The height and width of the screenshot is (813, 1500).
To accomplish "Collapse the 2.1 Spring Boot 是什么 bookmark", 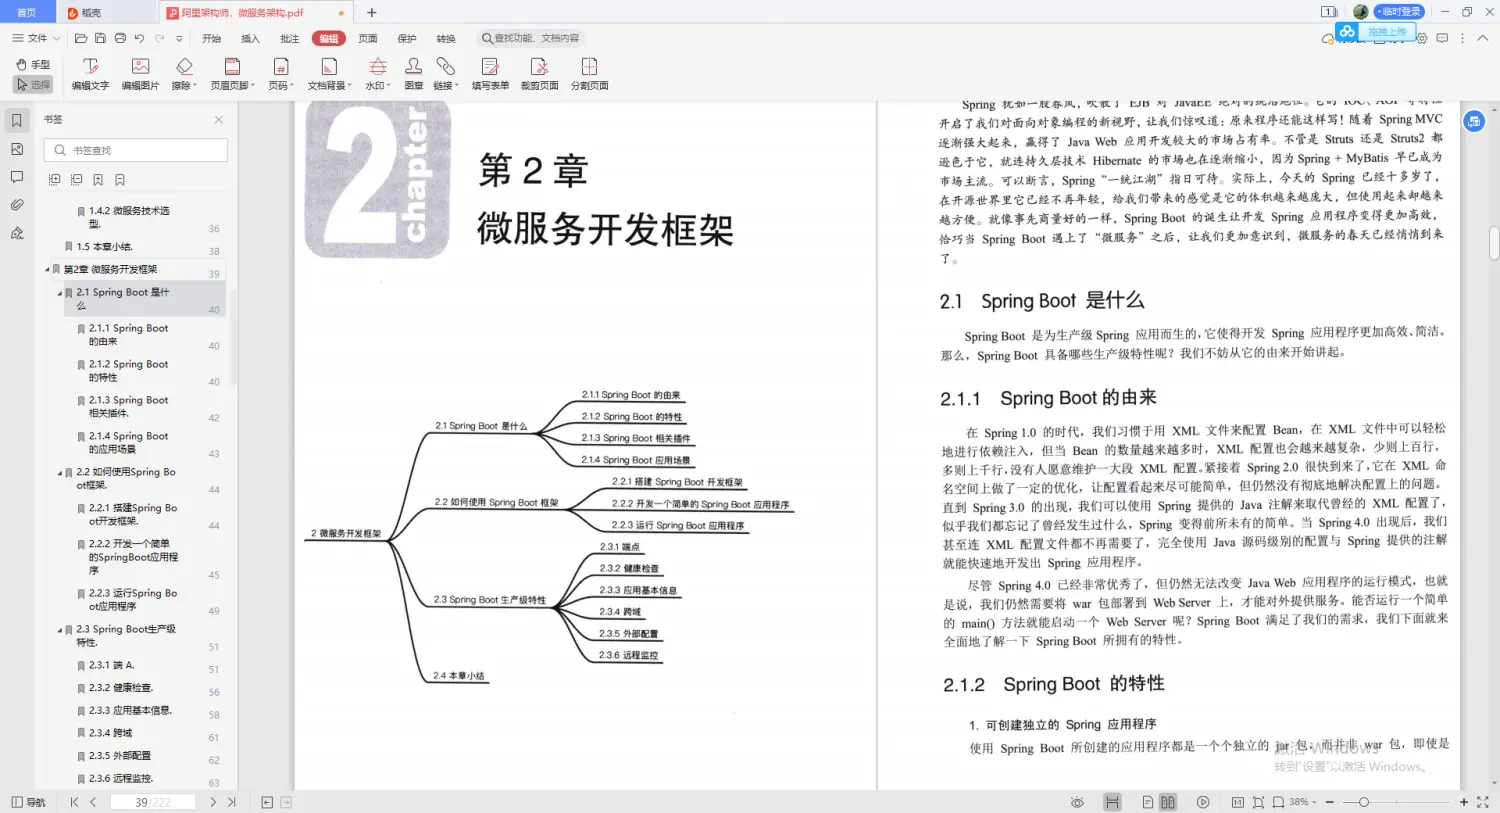I will click(x=59, y=293).
